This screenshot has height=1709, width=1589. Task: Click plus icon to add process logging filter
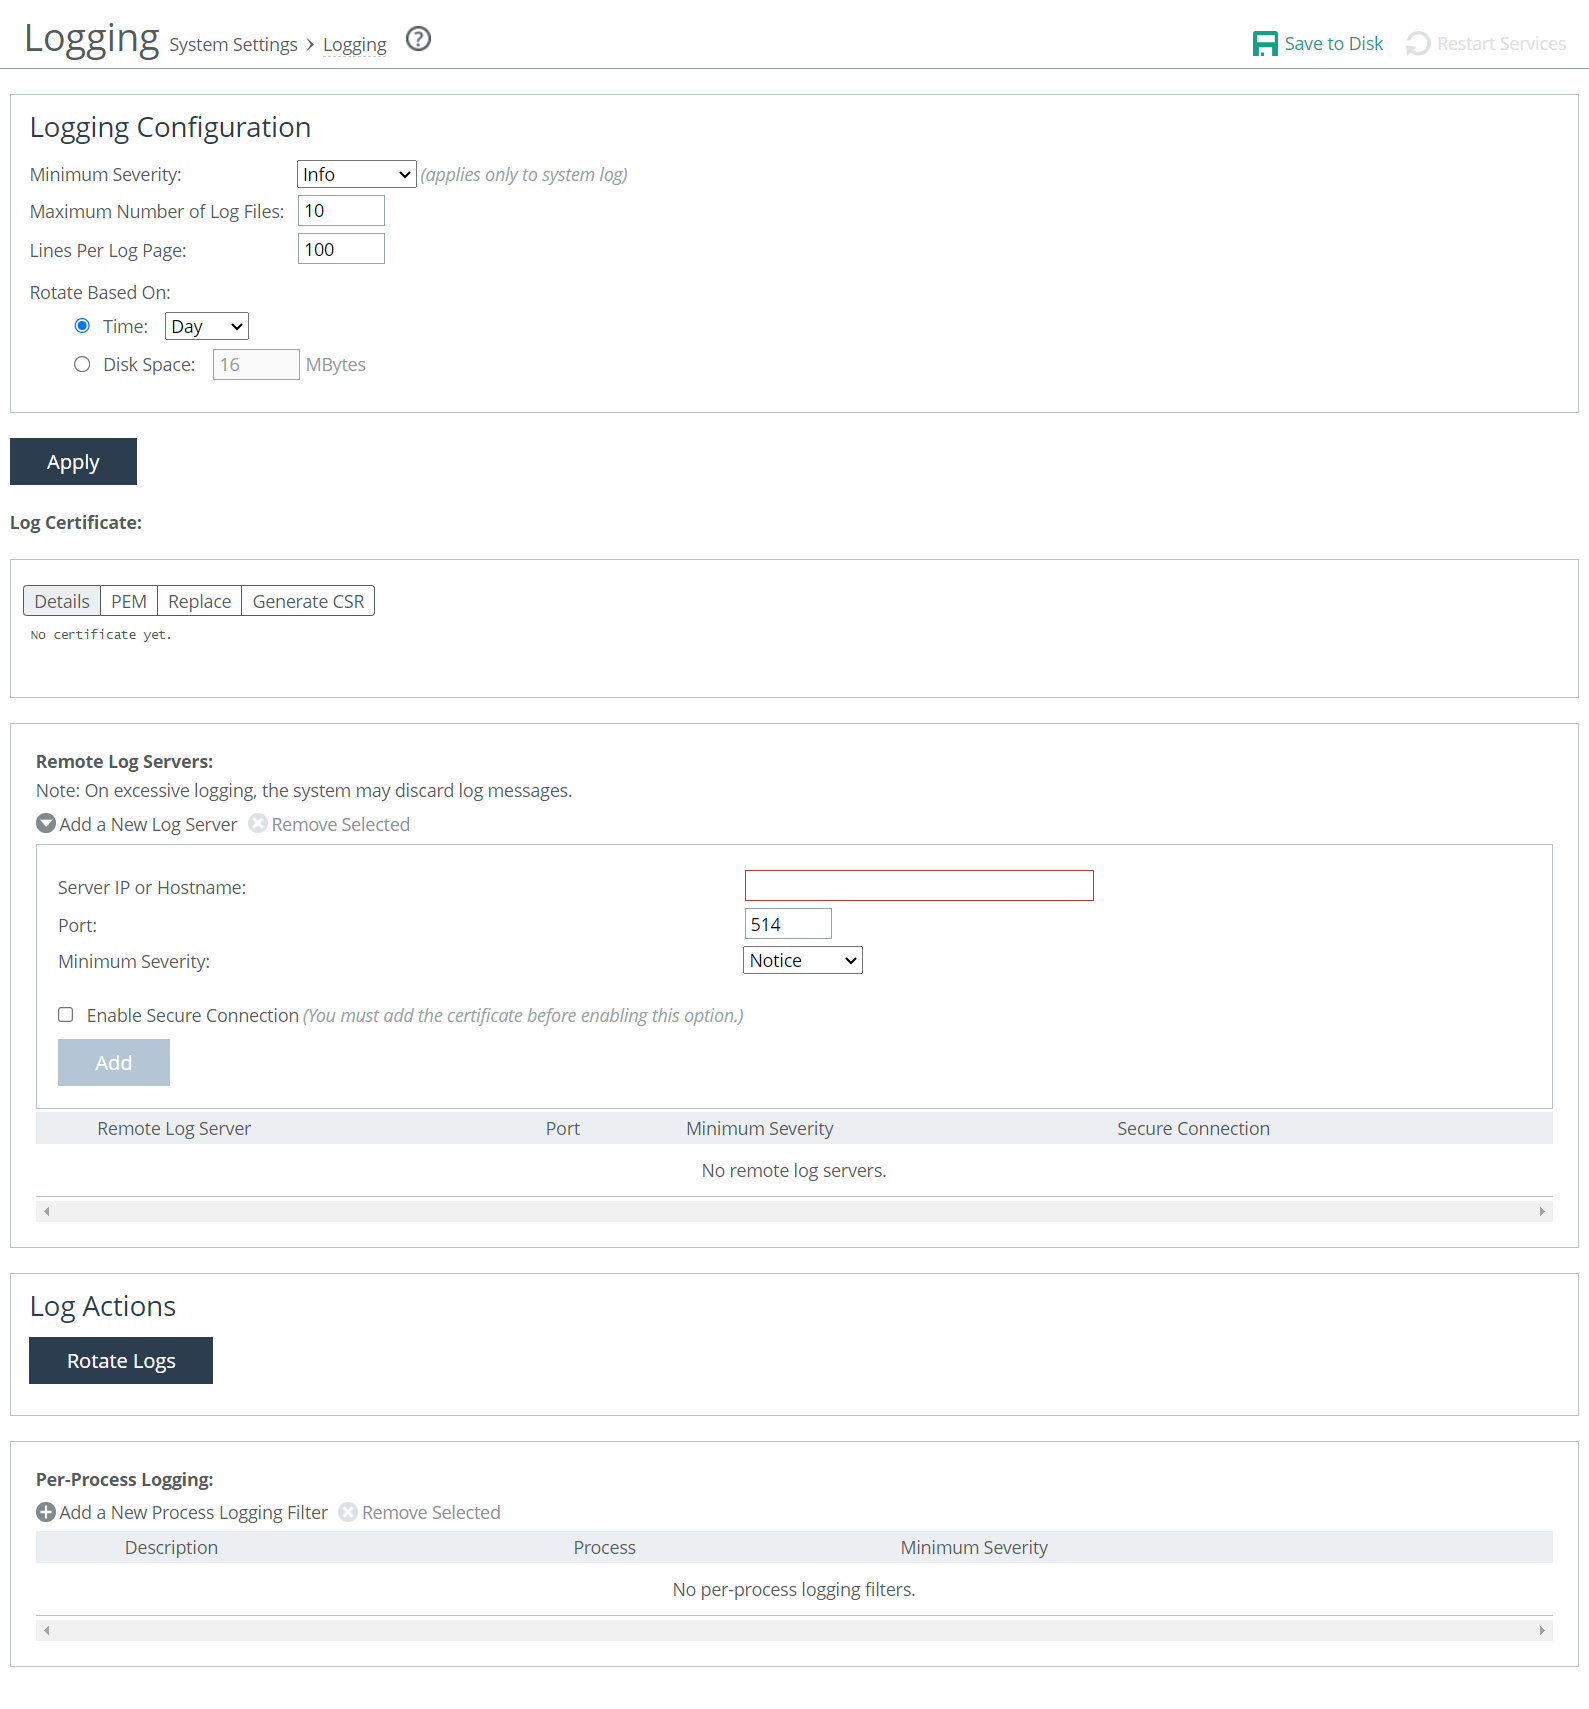(x=46, y=1512)
